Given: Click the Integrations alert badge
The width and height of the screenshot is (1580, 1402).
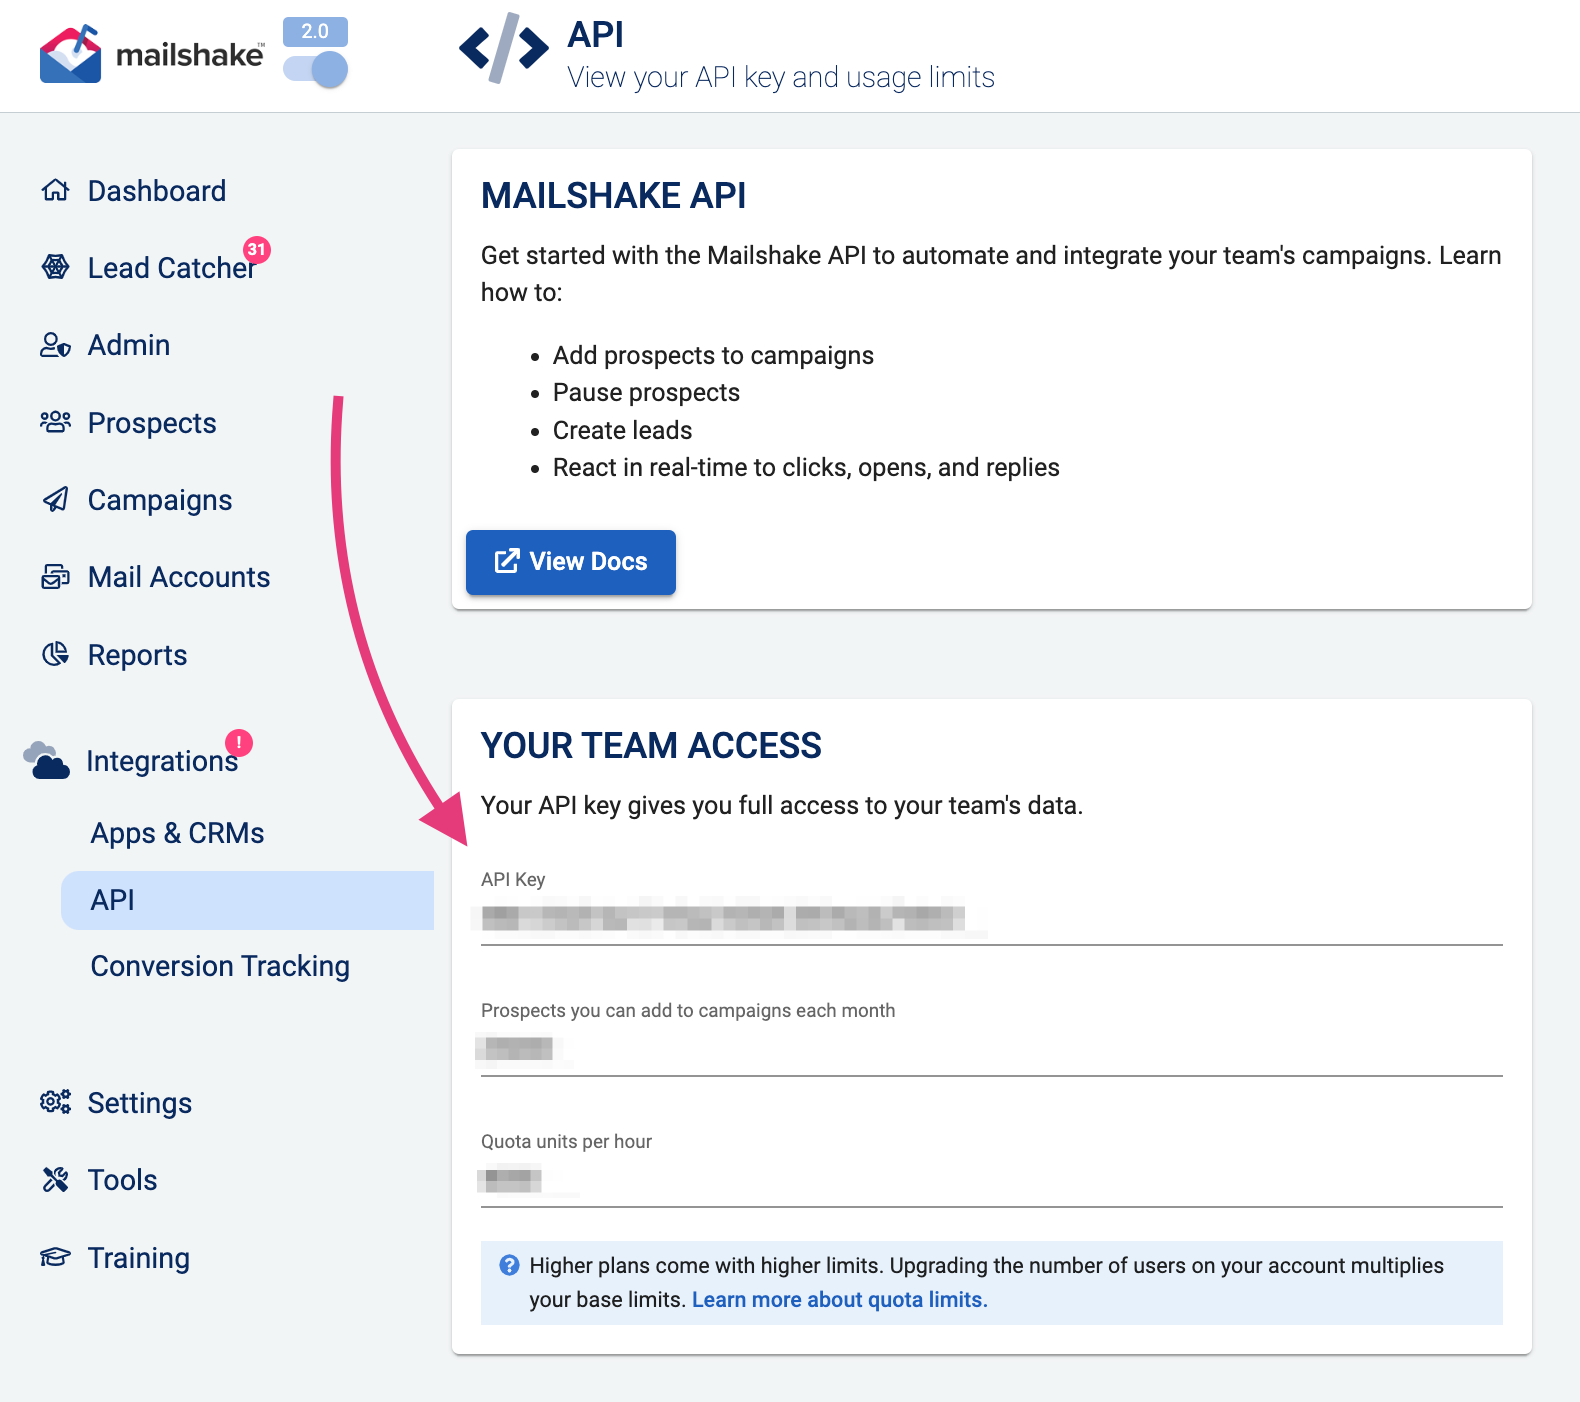Looking at the screenshot, I should (x=239, y=743).
